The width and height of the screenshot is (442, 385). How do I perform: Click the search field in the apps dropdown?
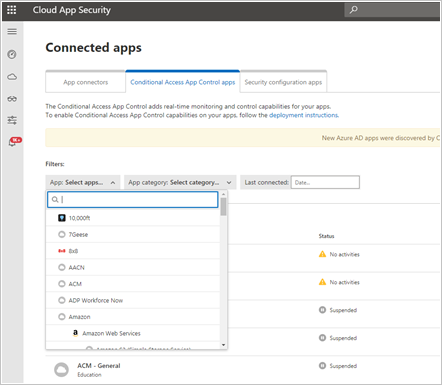[x=133, y=199]
